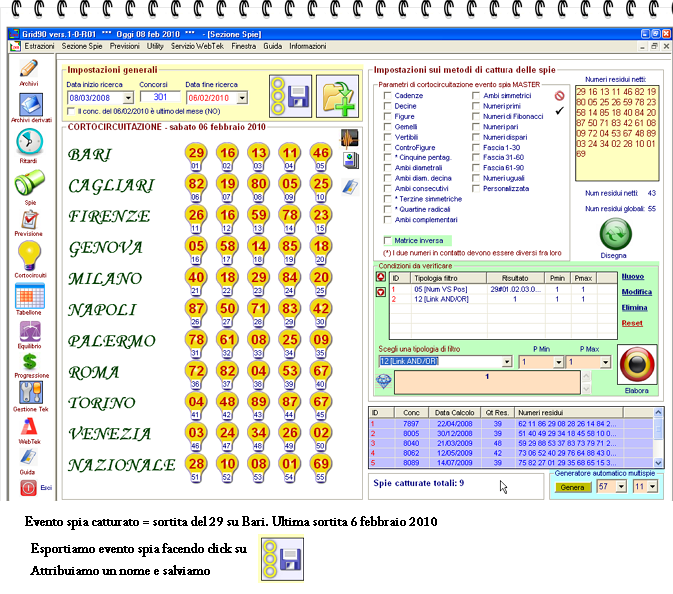Viewport: 673px width, 594px height.
Task: Open the WebTek sidebar icon
Action: point(30,427)
